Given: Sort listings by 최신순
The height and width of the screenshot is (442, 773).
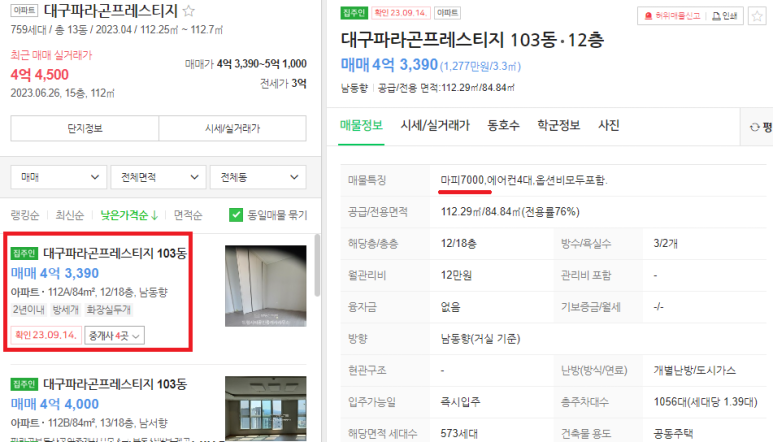Looking at the screenshot, I should (x=70, y=215).
